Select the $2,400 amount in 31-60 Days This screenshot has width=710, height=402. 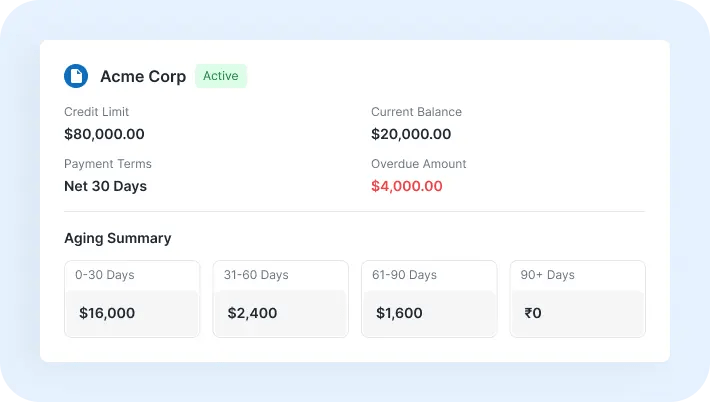tap(252, 313)
